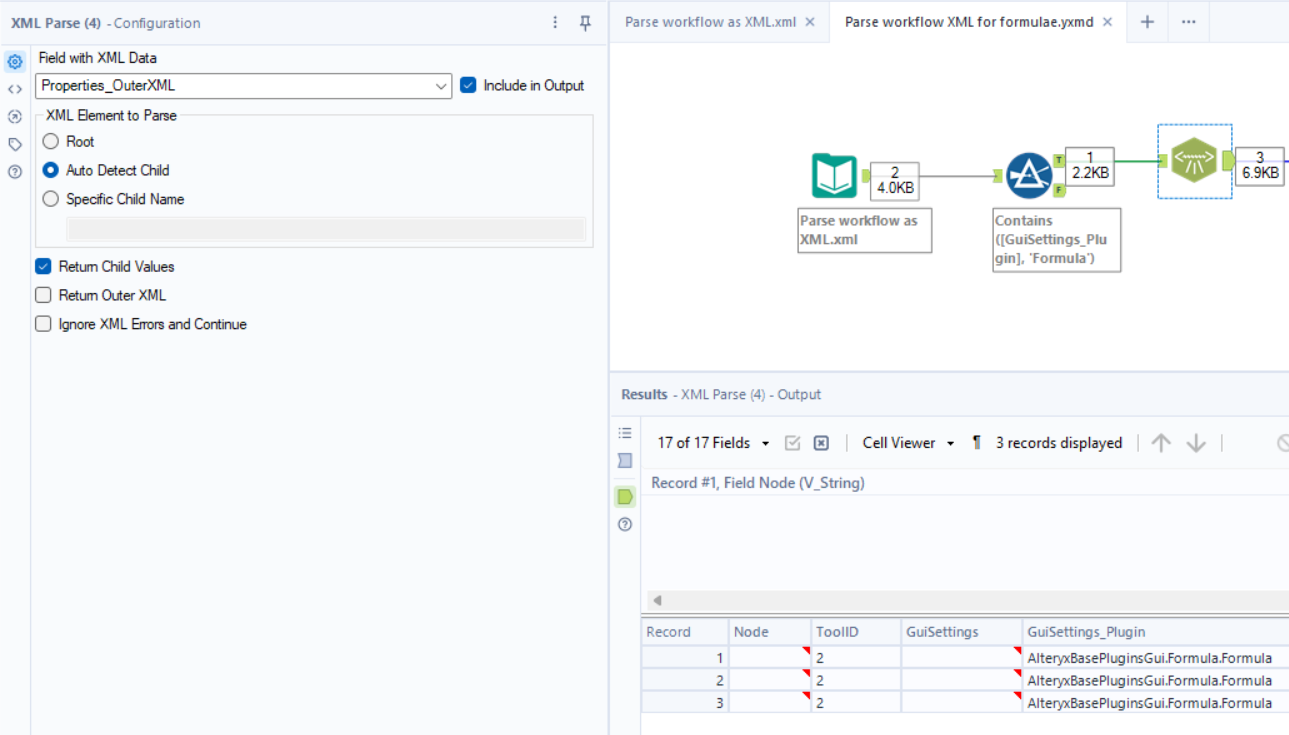
Task: Click the metadata list icon in Results panel
Action: [x=625, y=432]
